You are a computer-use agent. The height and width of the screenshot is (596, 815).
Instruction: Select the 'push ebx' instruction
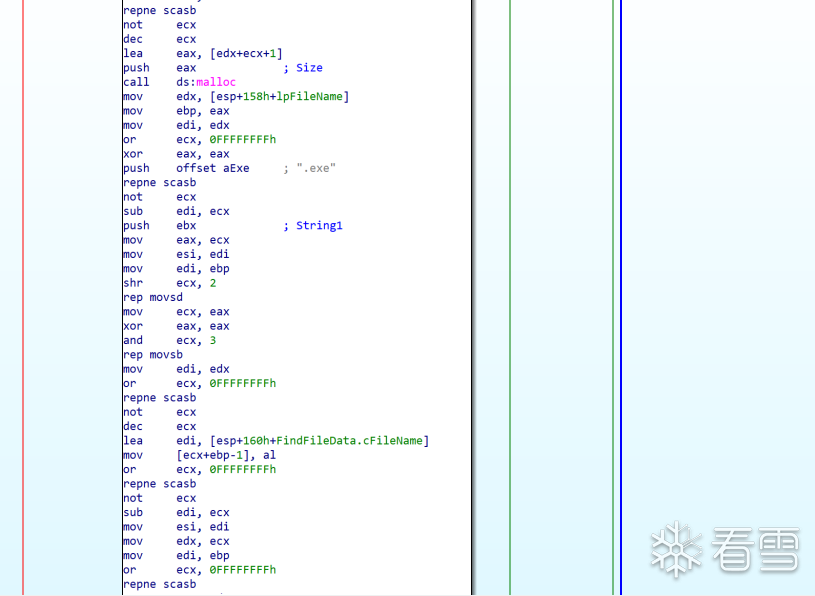point(160,226)
